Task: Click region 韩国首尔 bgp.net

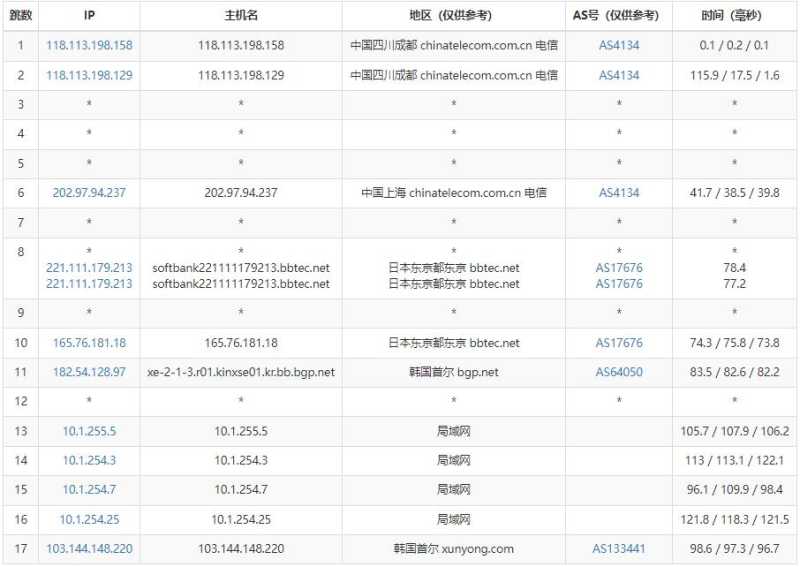Action: [x=454, y=372]
